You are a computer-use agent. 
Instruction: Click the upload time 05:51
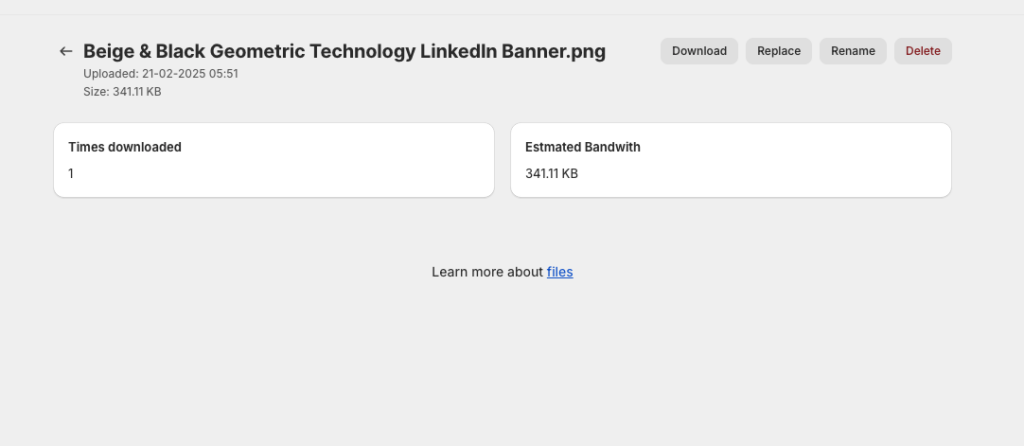[x=224, y=74]
